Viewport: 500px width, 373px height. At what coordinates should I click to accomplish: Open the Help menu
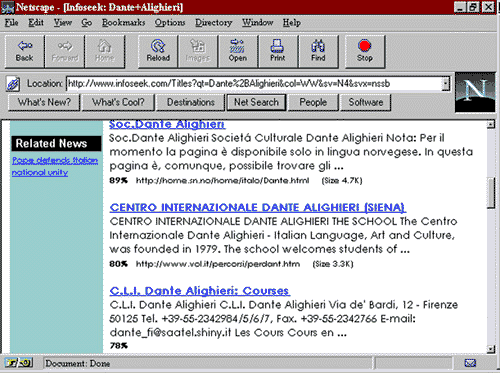pyautogui.click(x=292, y=23)
